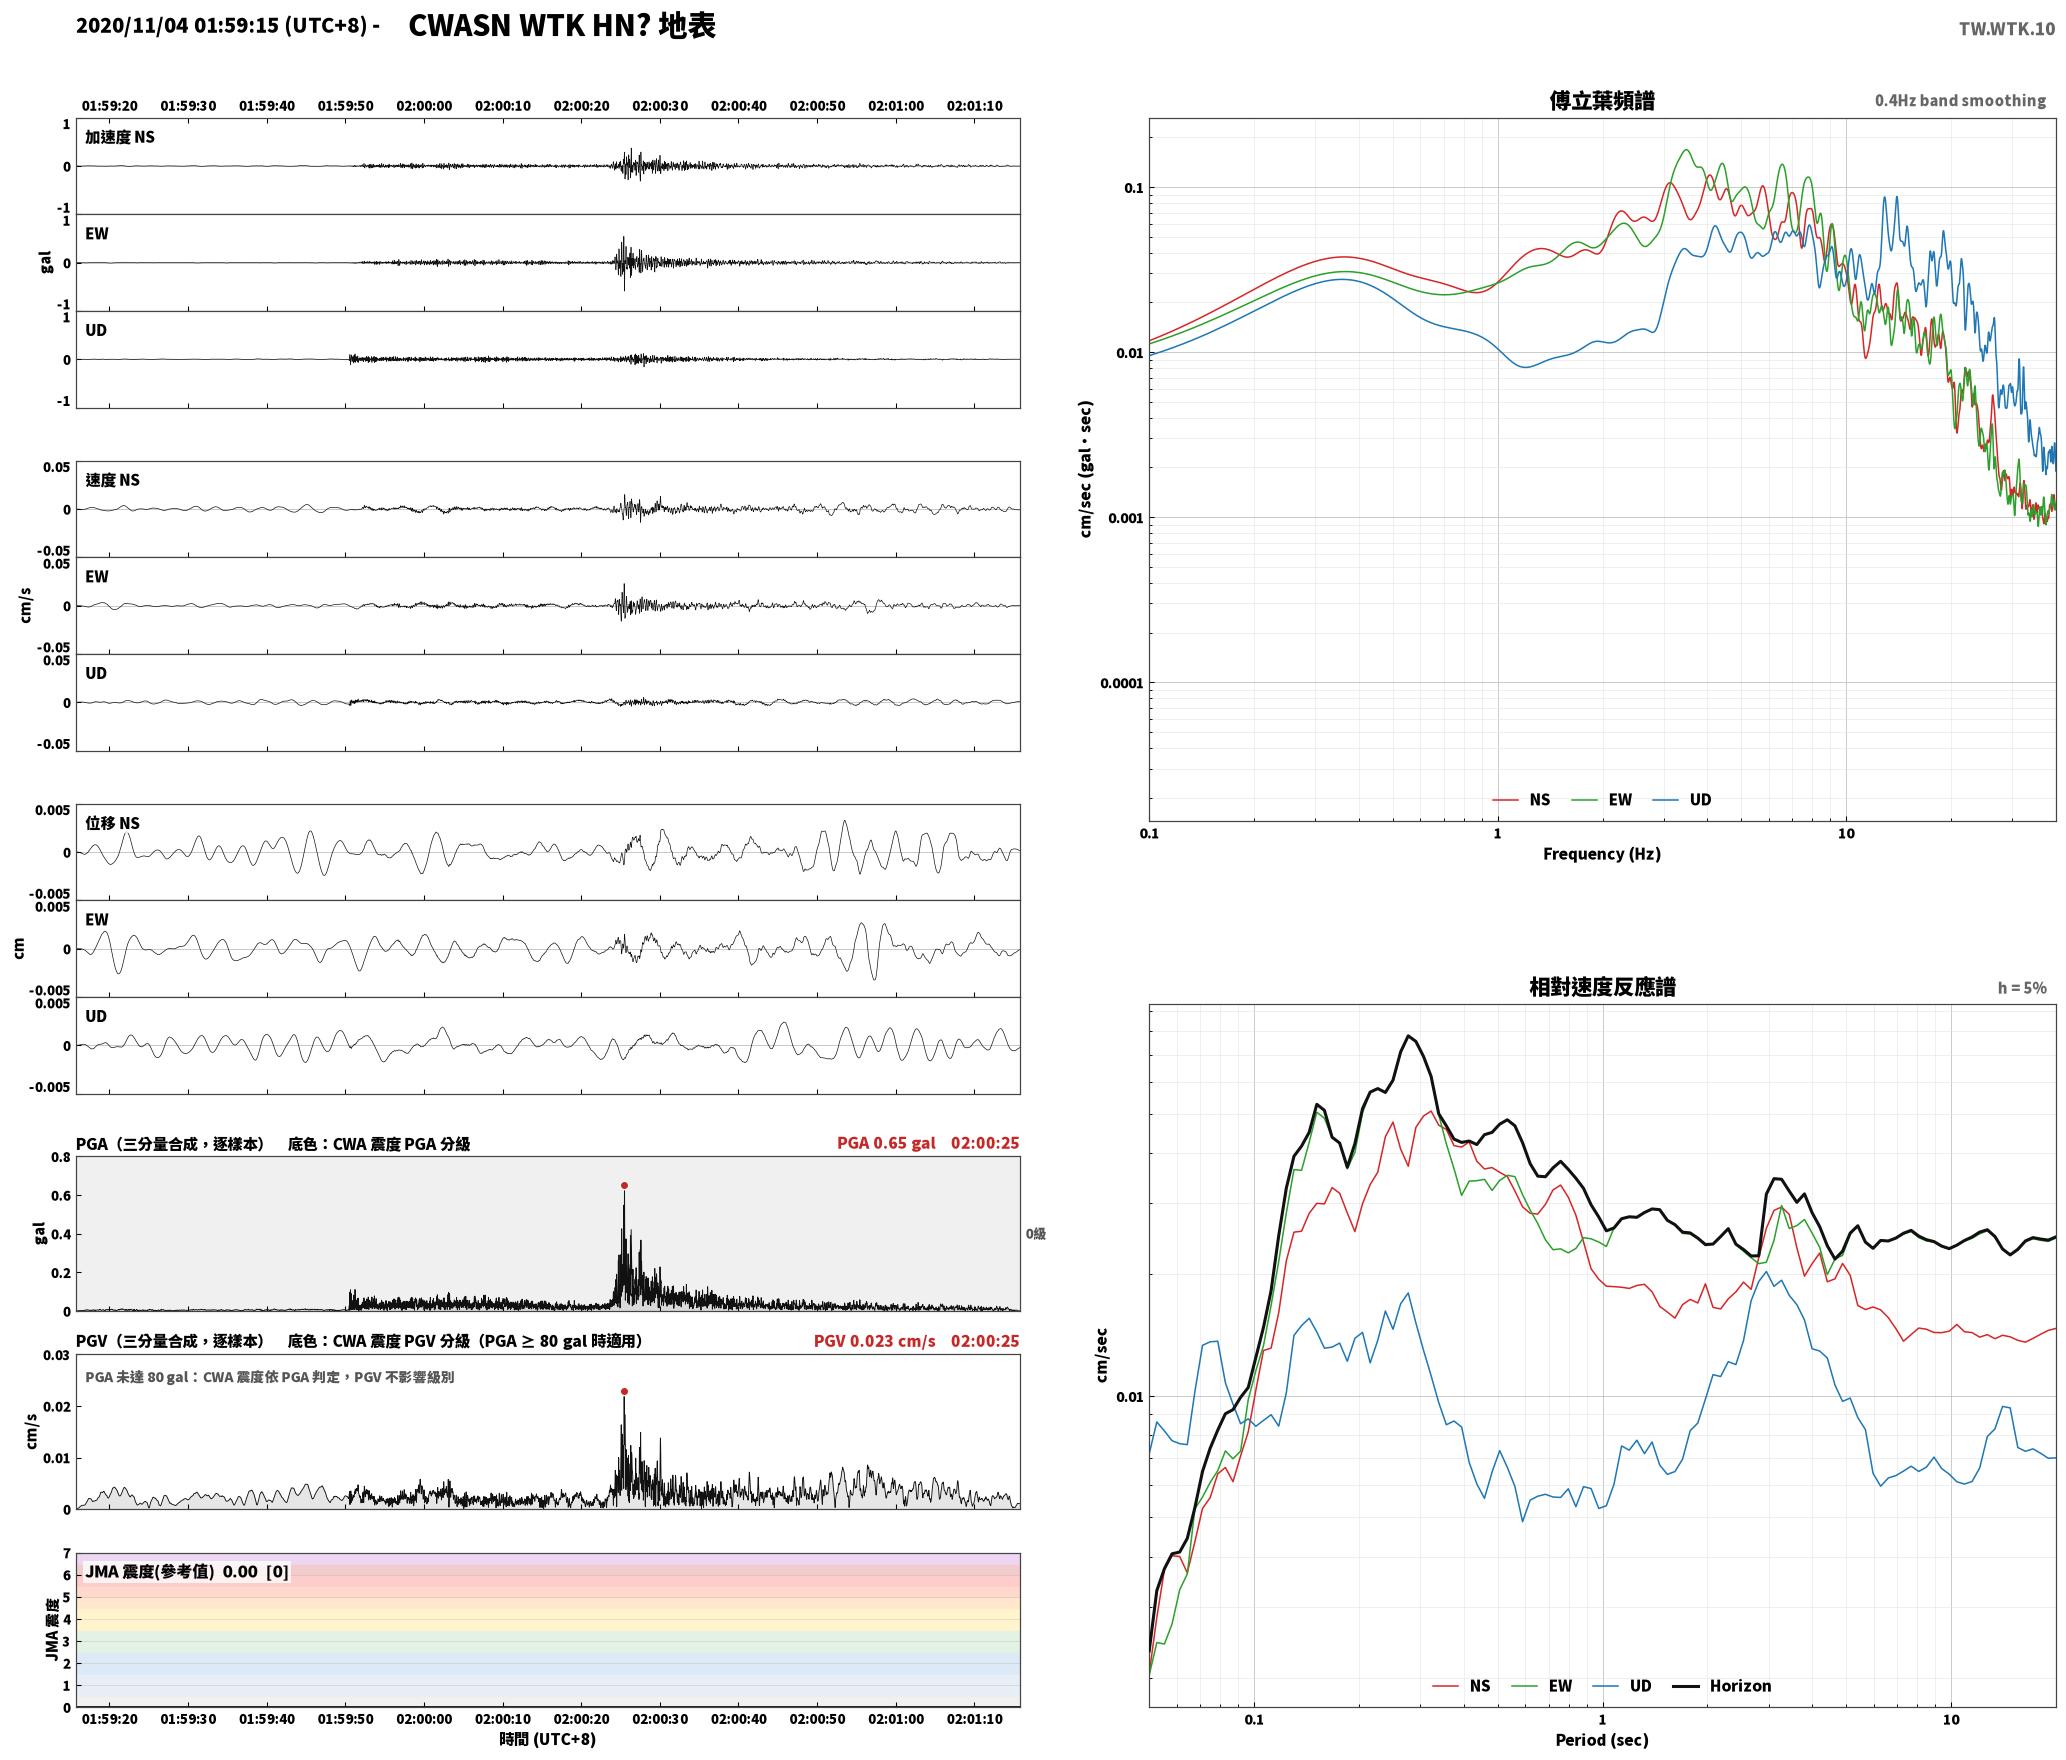Click the Horizon legend entry in response spectrum
2066x1760 pixels.
1722,1686
